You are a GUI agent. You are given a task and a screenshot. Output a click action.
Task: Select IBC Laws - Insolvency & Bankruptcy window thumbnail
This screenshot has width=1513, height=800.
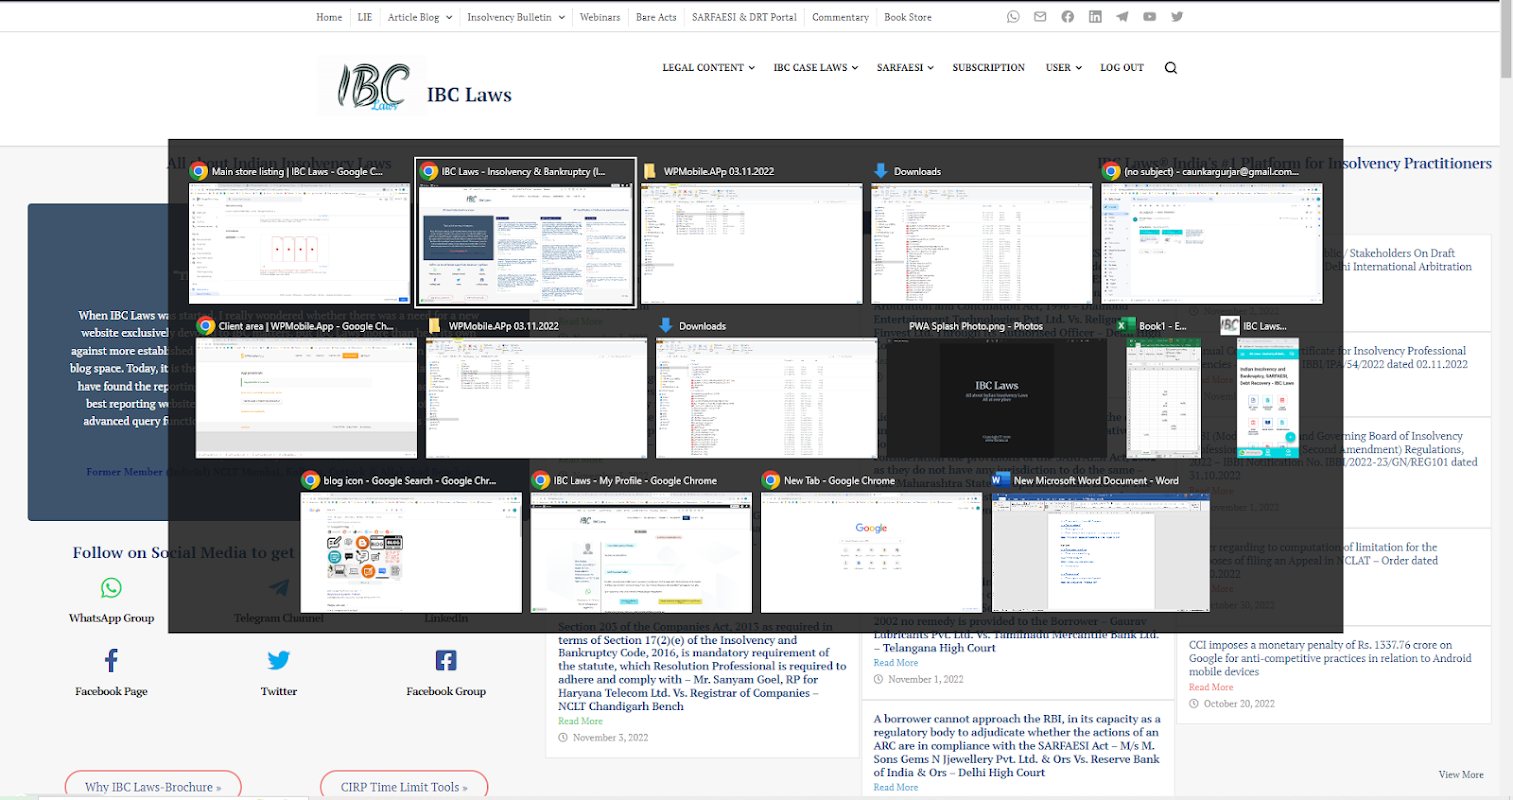point(526,232)
